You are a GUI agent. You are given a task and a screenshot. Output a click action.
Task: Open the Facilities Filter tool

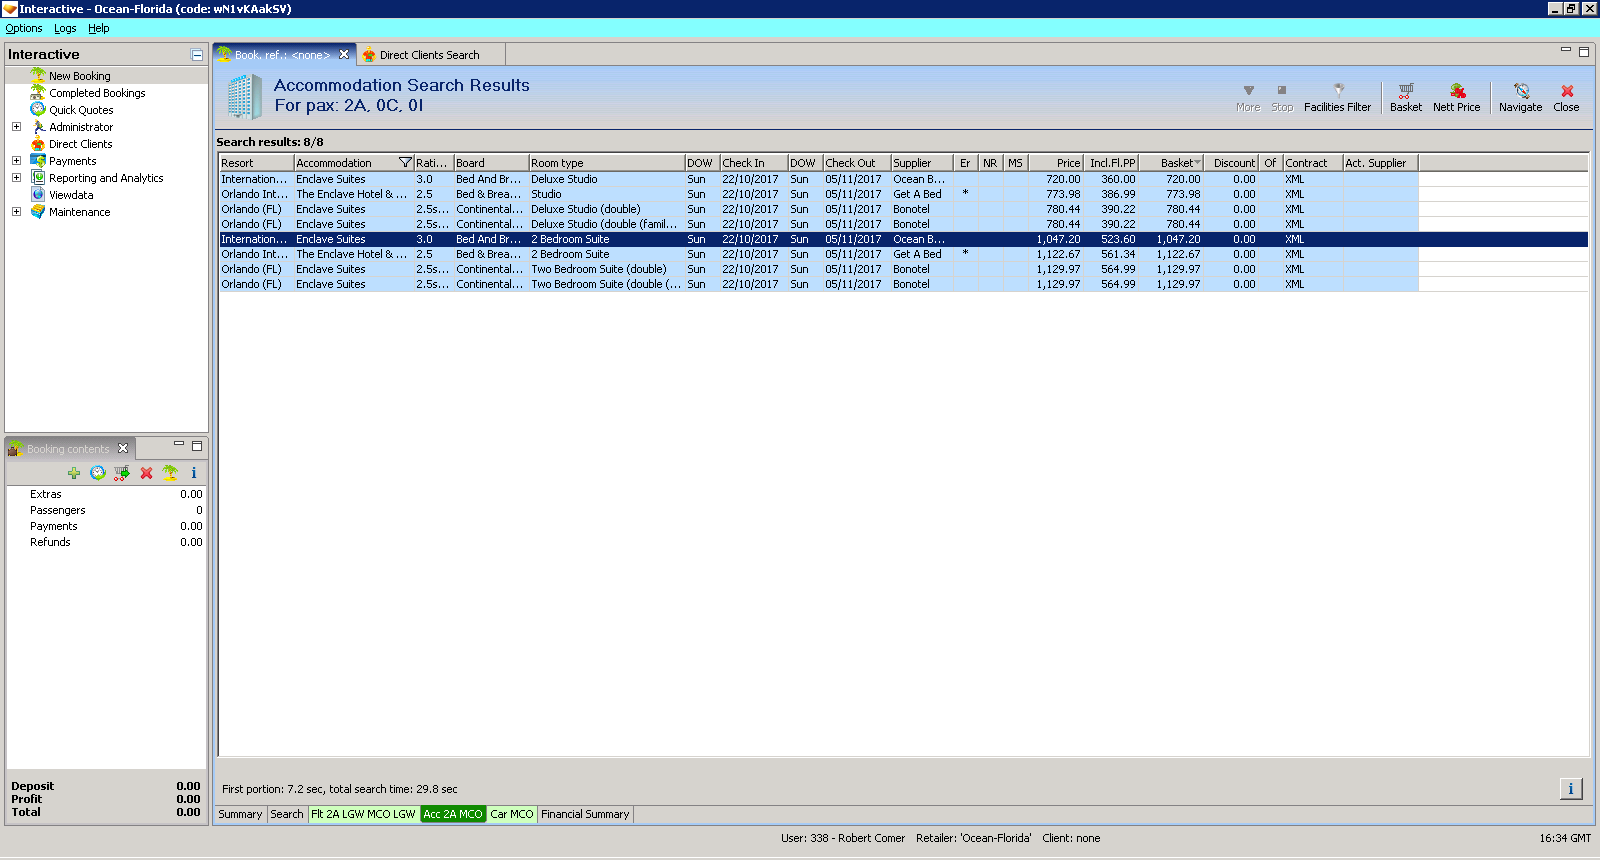[1337, 97]
